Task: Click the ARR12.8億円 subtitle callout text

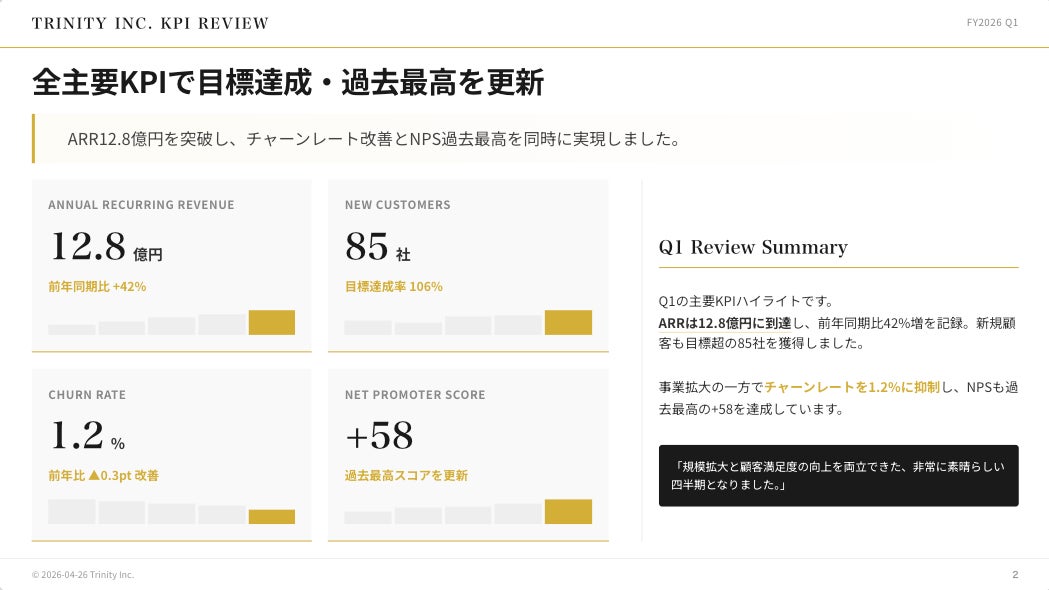Action: (374, 139)
